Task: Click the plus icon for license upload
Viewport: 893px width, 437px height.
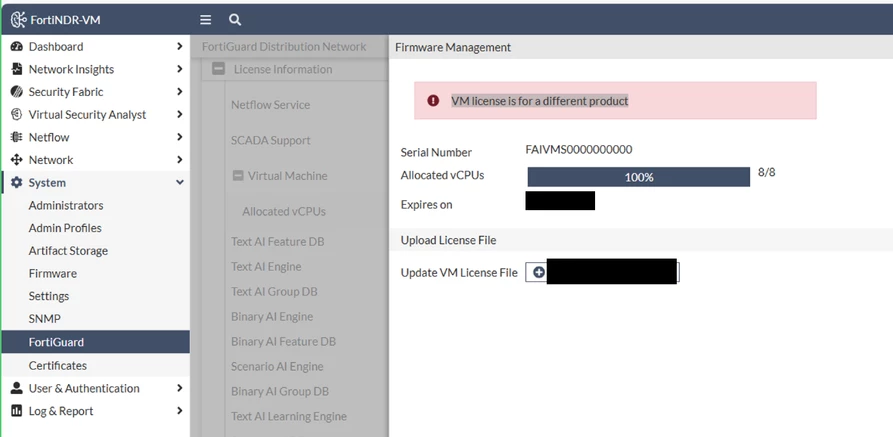Action: click(x=538, y=273)
